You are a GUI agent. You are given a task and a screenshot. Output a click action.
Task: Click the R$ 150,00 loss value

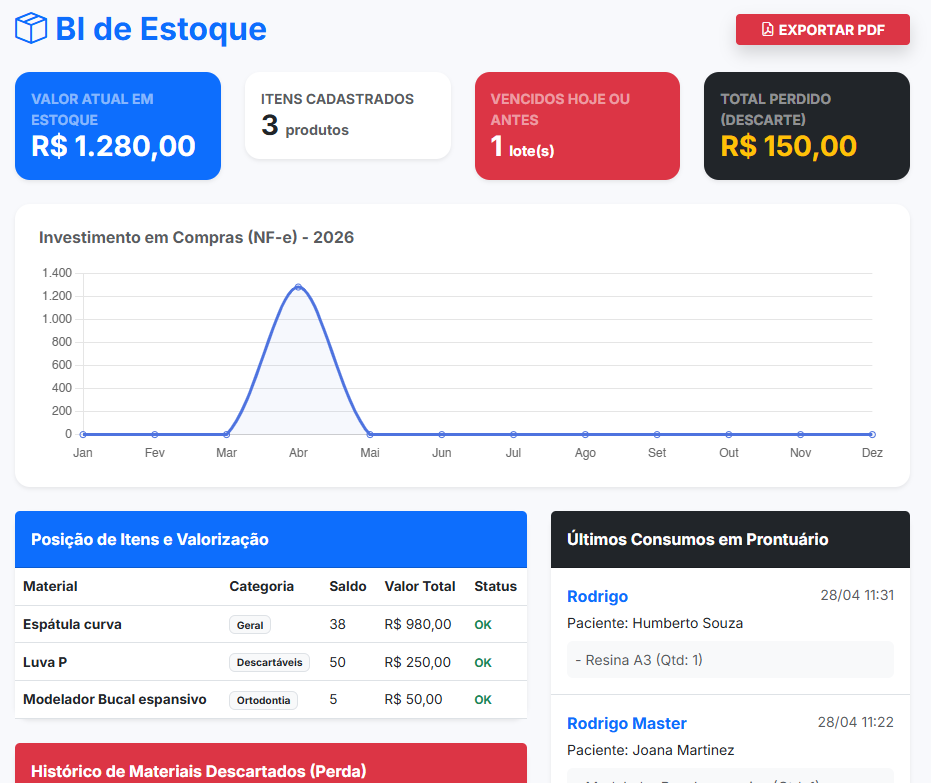(788, 146)
